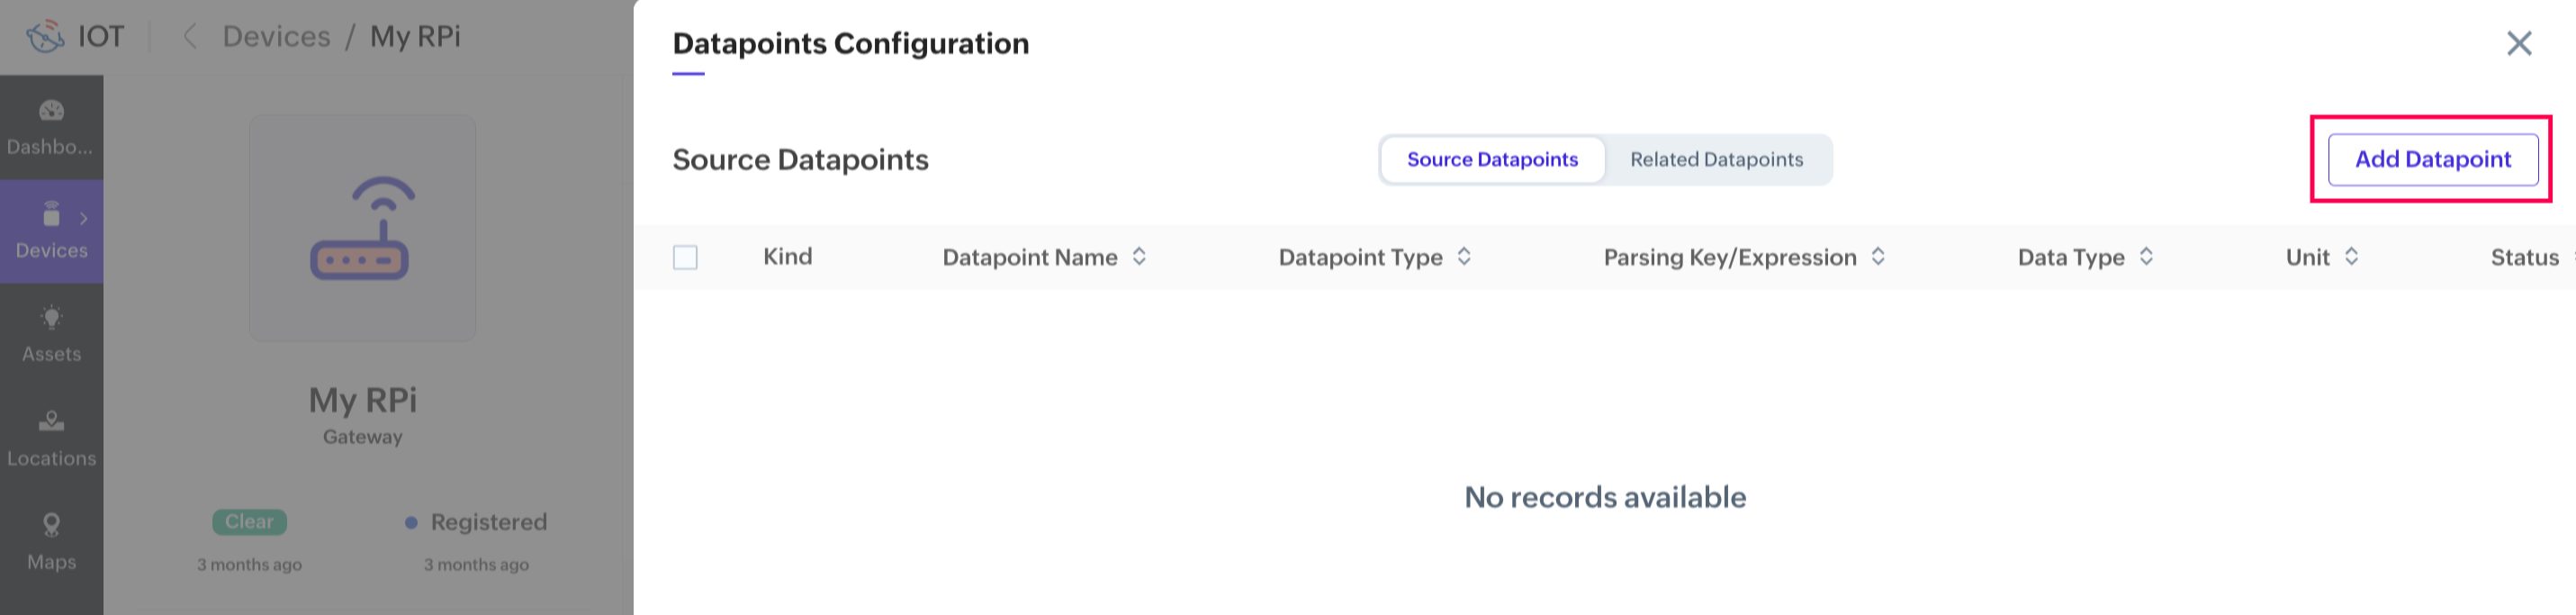Select the Devices sidebar icon
This screenshot has height=615, width=2576.
51,215
